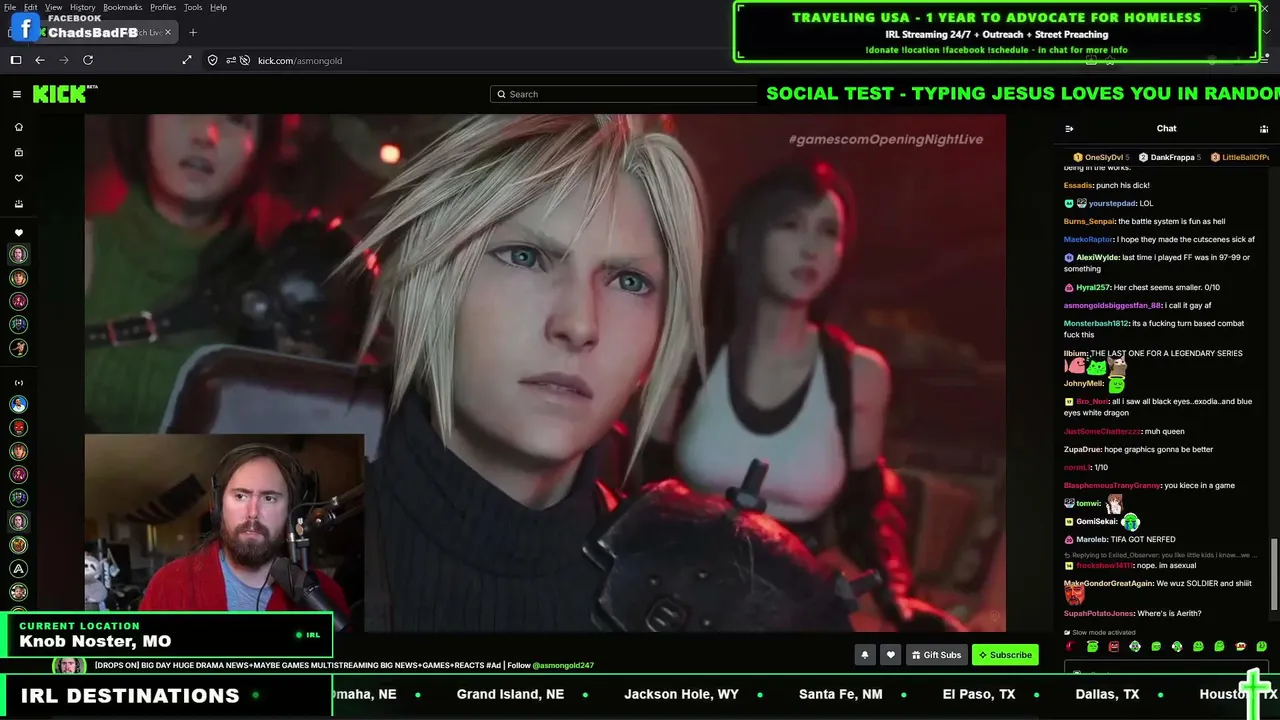Open the Help menu
Screen dimensions: 1280x720
(218, 7)
